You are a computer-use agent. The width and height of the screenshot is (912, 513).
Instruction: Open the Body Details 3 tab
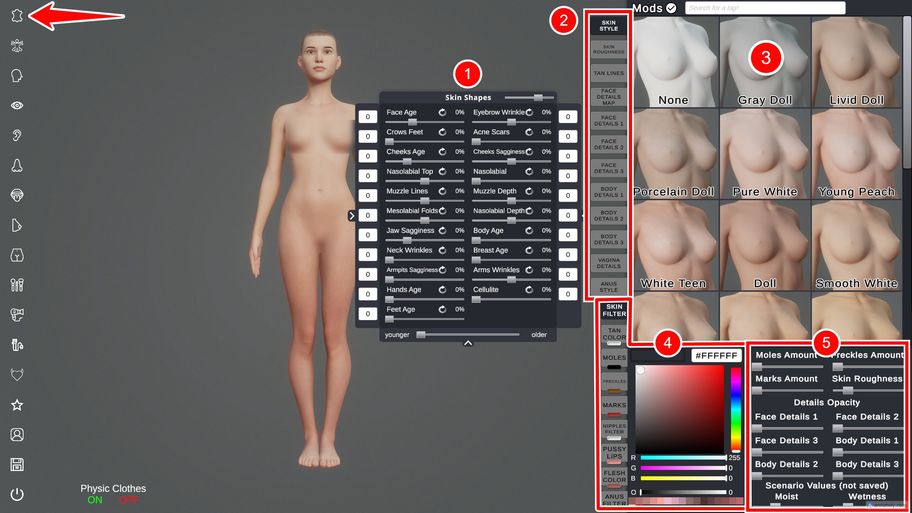(608, 240)
